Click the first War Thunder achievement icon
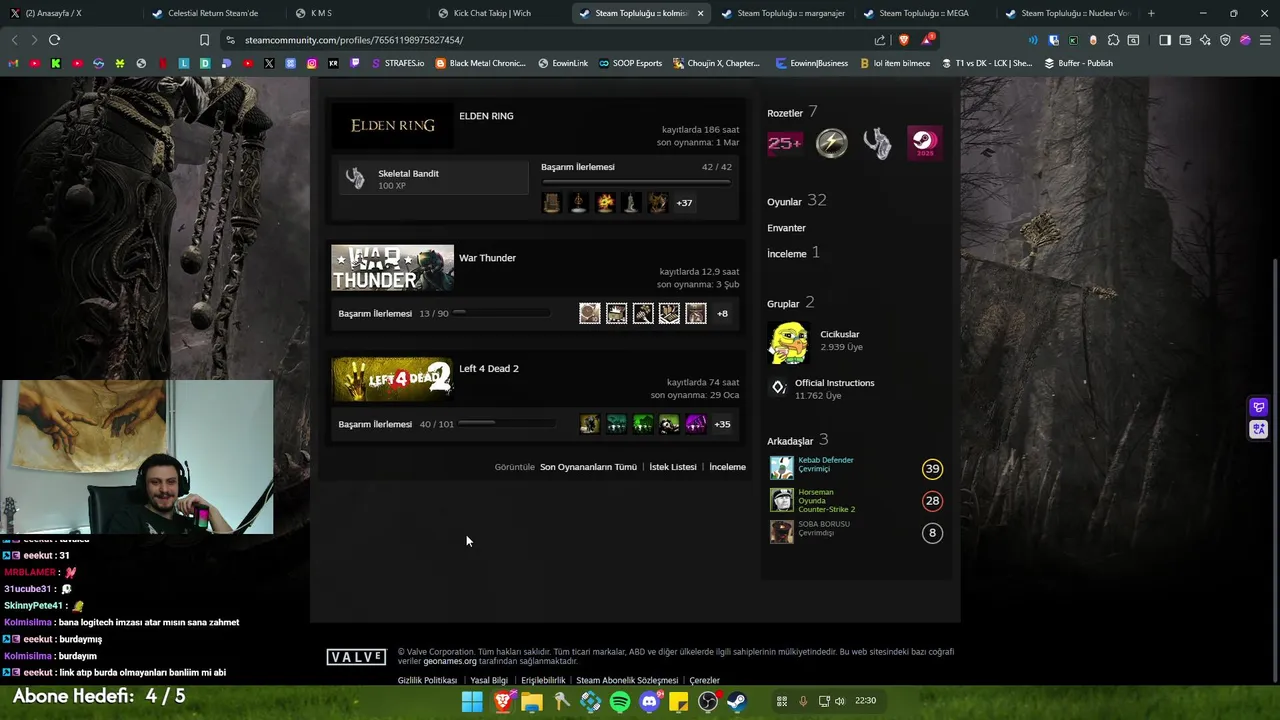The height and width of the screenshot is (720, 1280). click(590, 314)
